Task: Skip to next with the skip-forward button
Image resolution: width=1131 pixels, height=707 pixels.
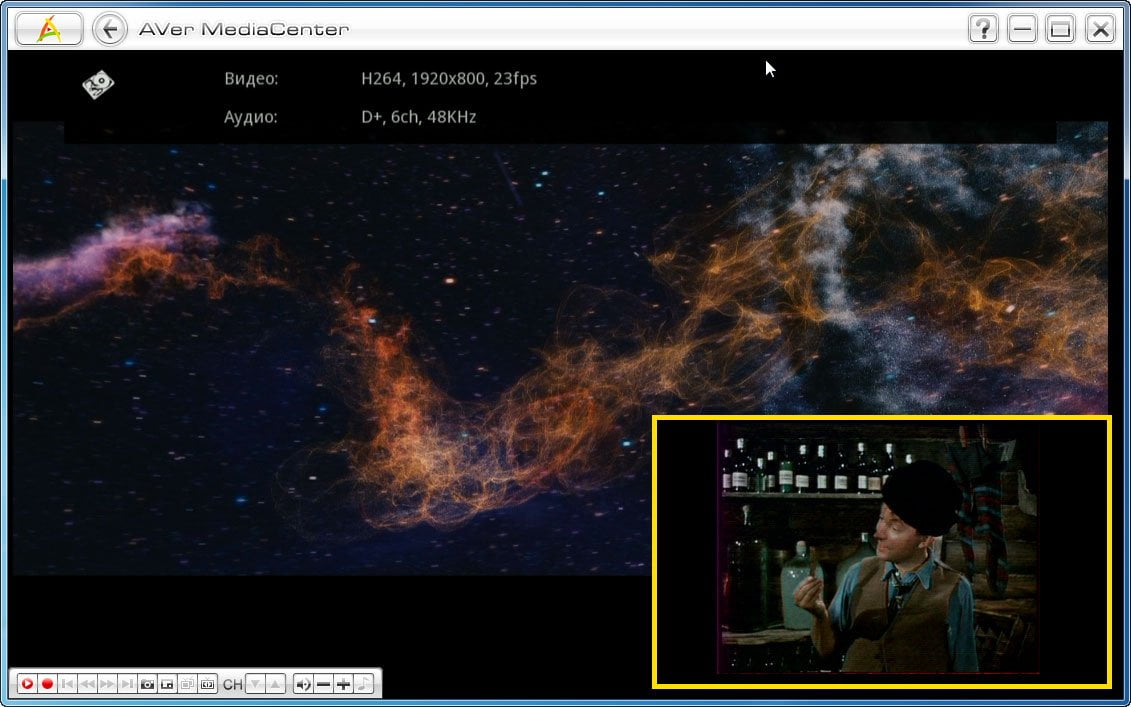Action: 128,683
